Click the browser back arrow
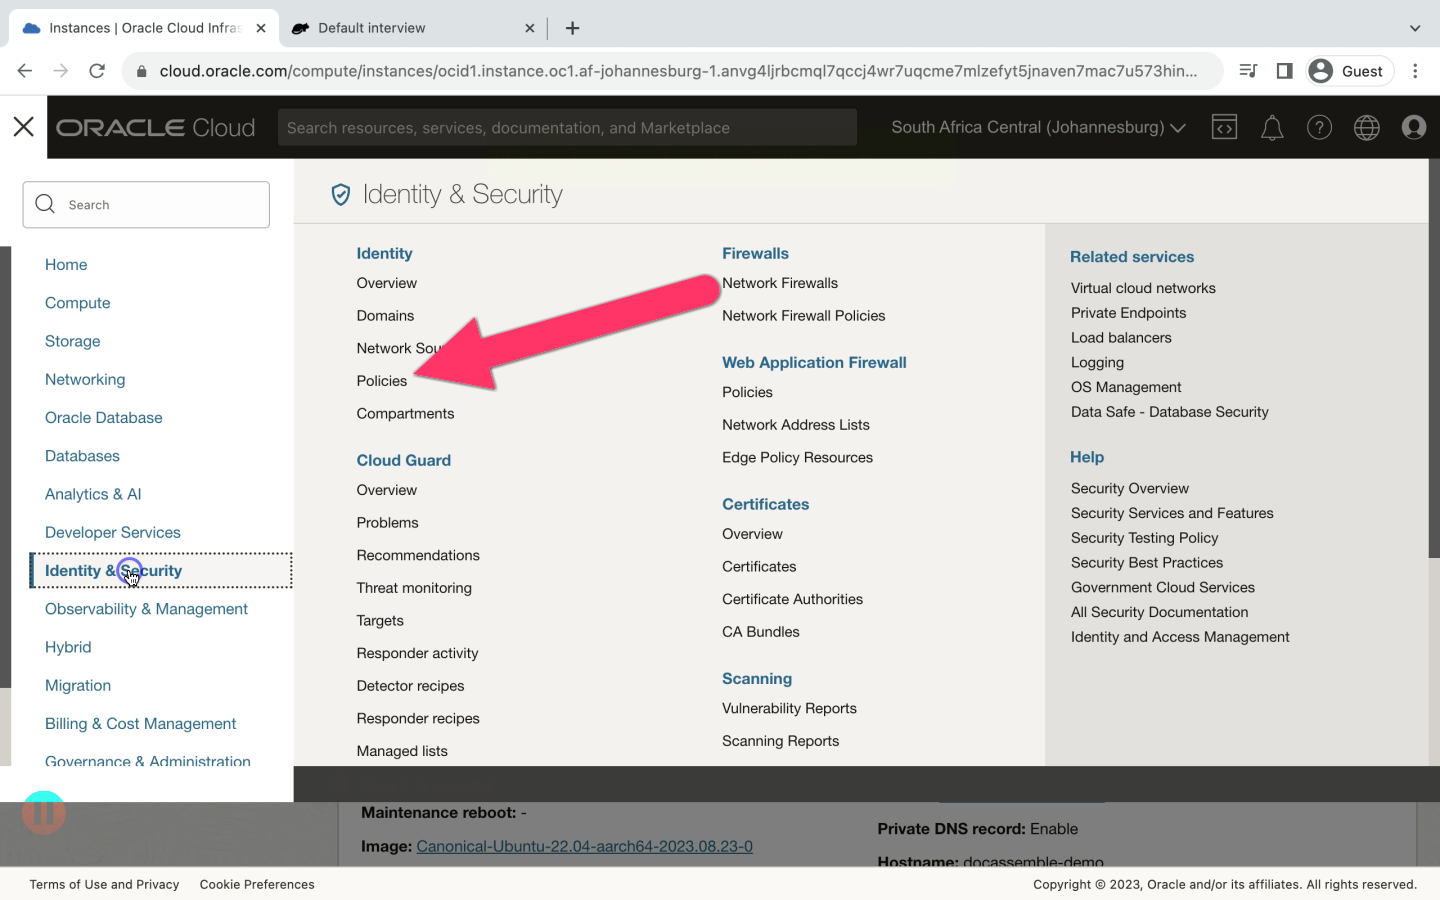The image size is (1440, 900). pyautogui.click(x=25, y=71)
